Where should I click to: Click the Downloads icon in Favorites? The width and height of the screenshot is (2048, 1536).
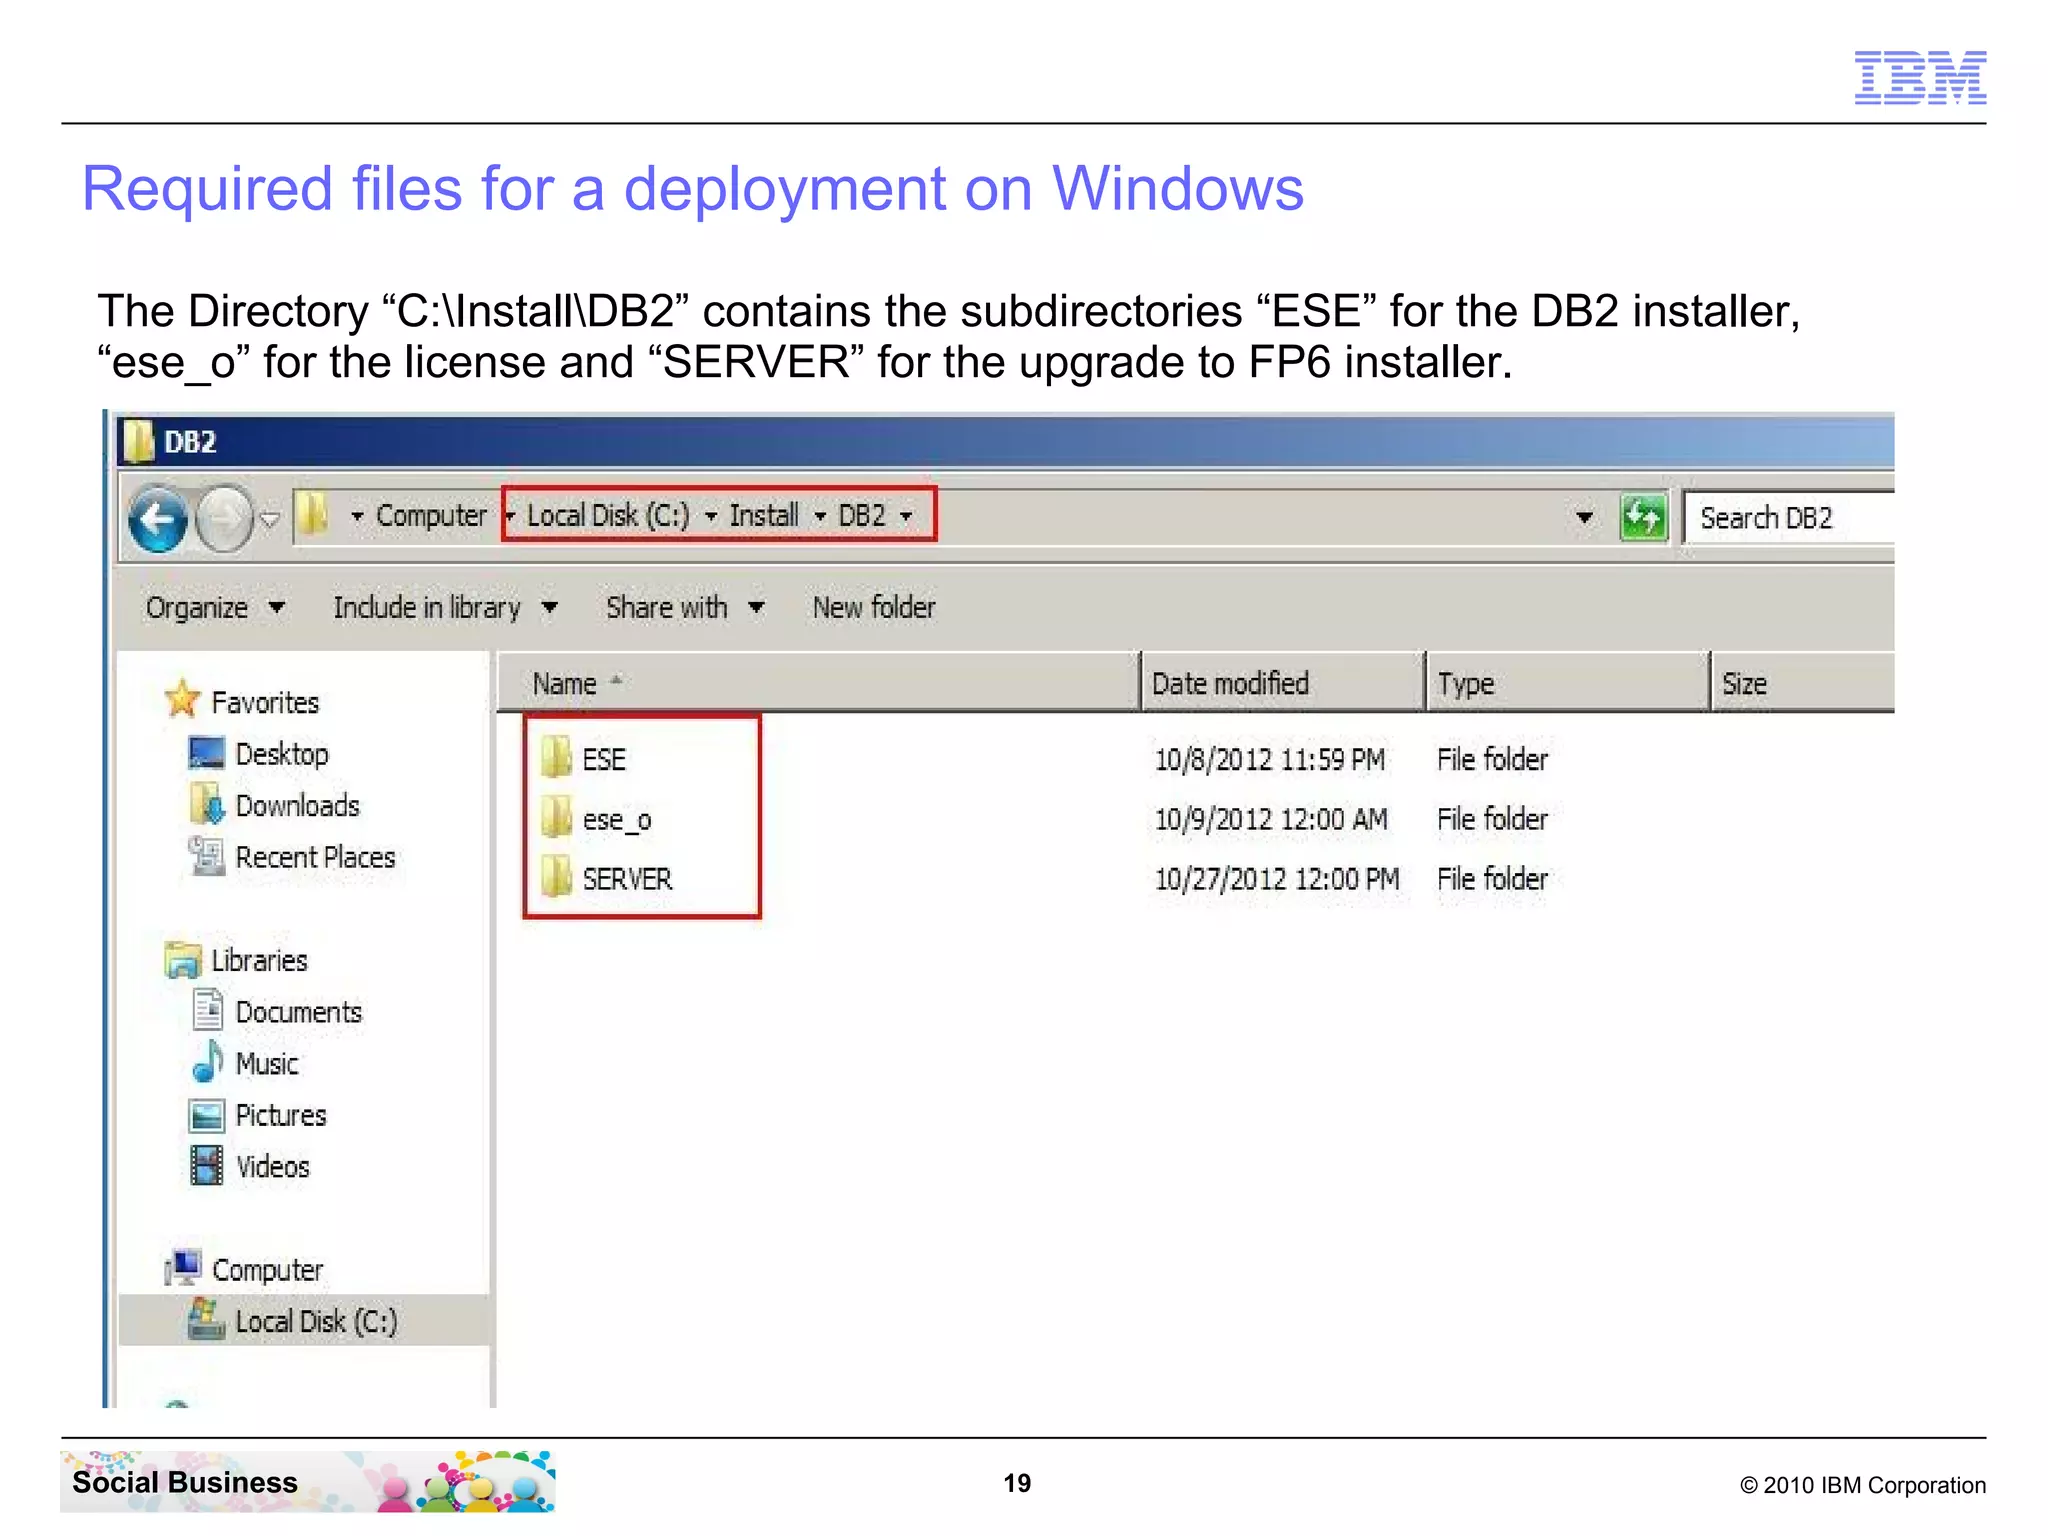(207, 804)
